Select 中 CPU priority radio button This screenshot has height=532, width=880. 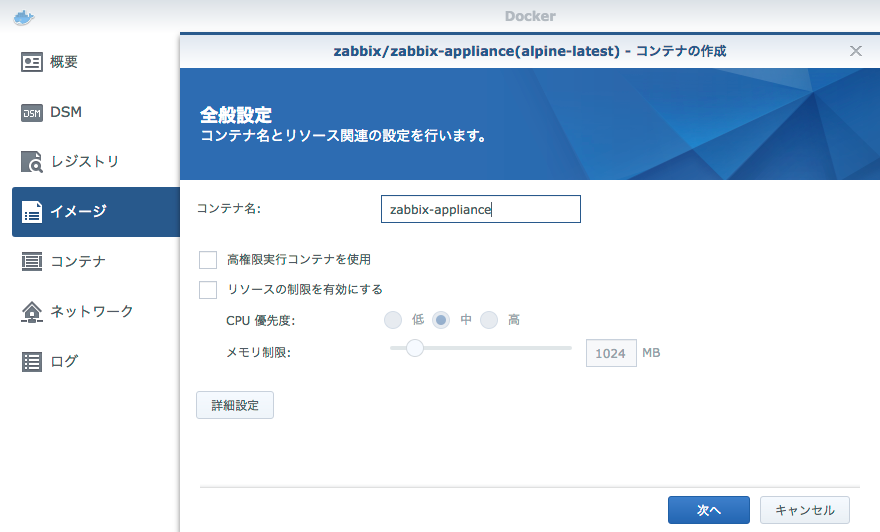click(x=441, y=320)
